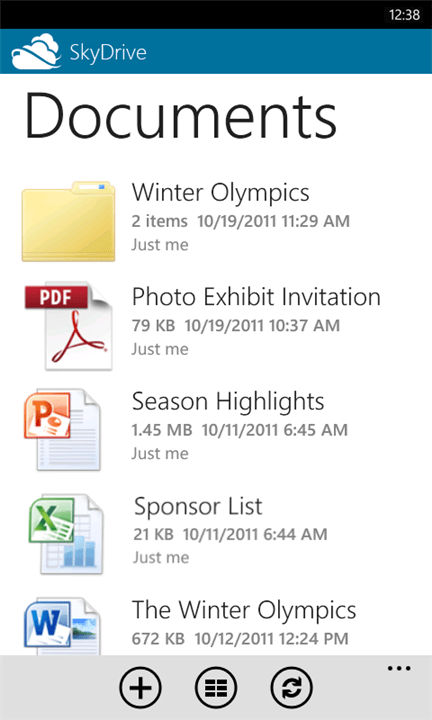Tap the SkyDrive header title text
Image resolution: width=432 pixels, height=720 pixels.
point(108,52)
